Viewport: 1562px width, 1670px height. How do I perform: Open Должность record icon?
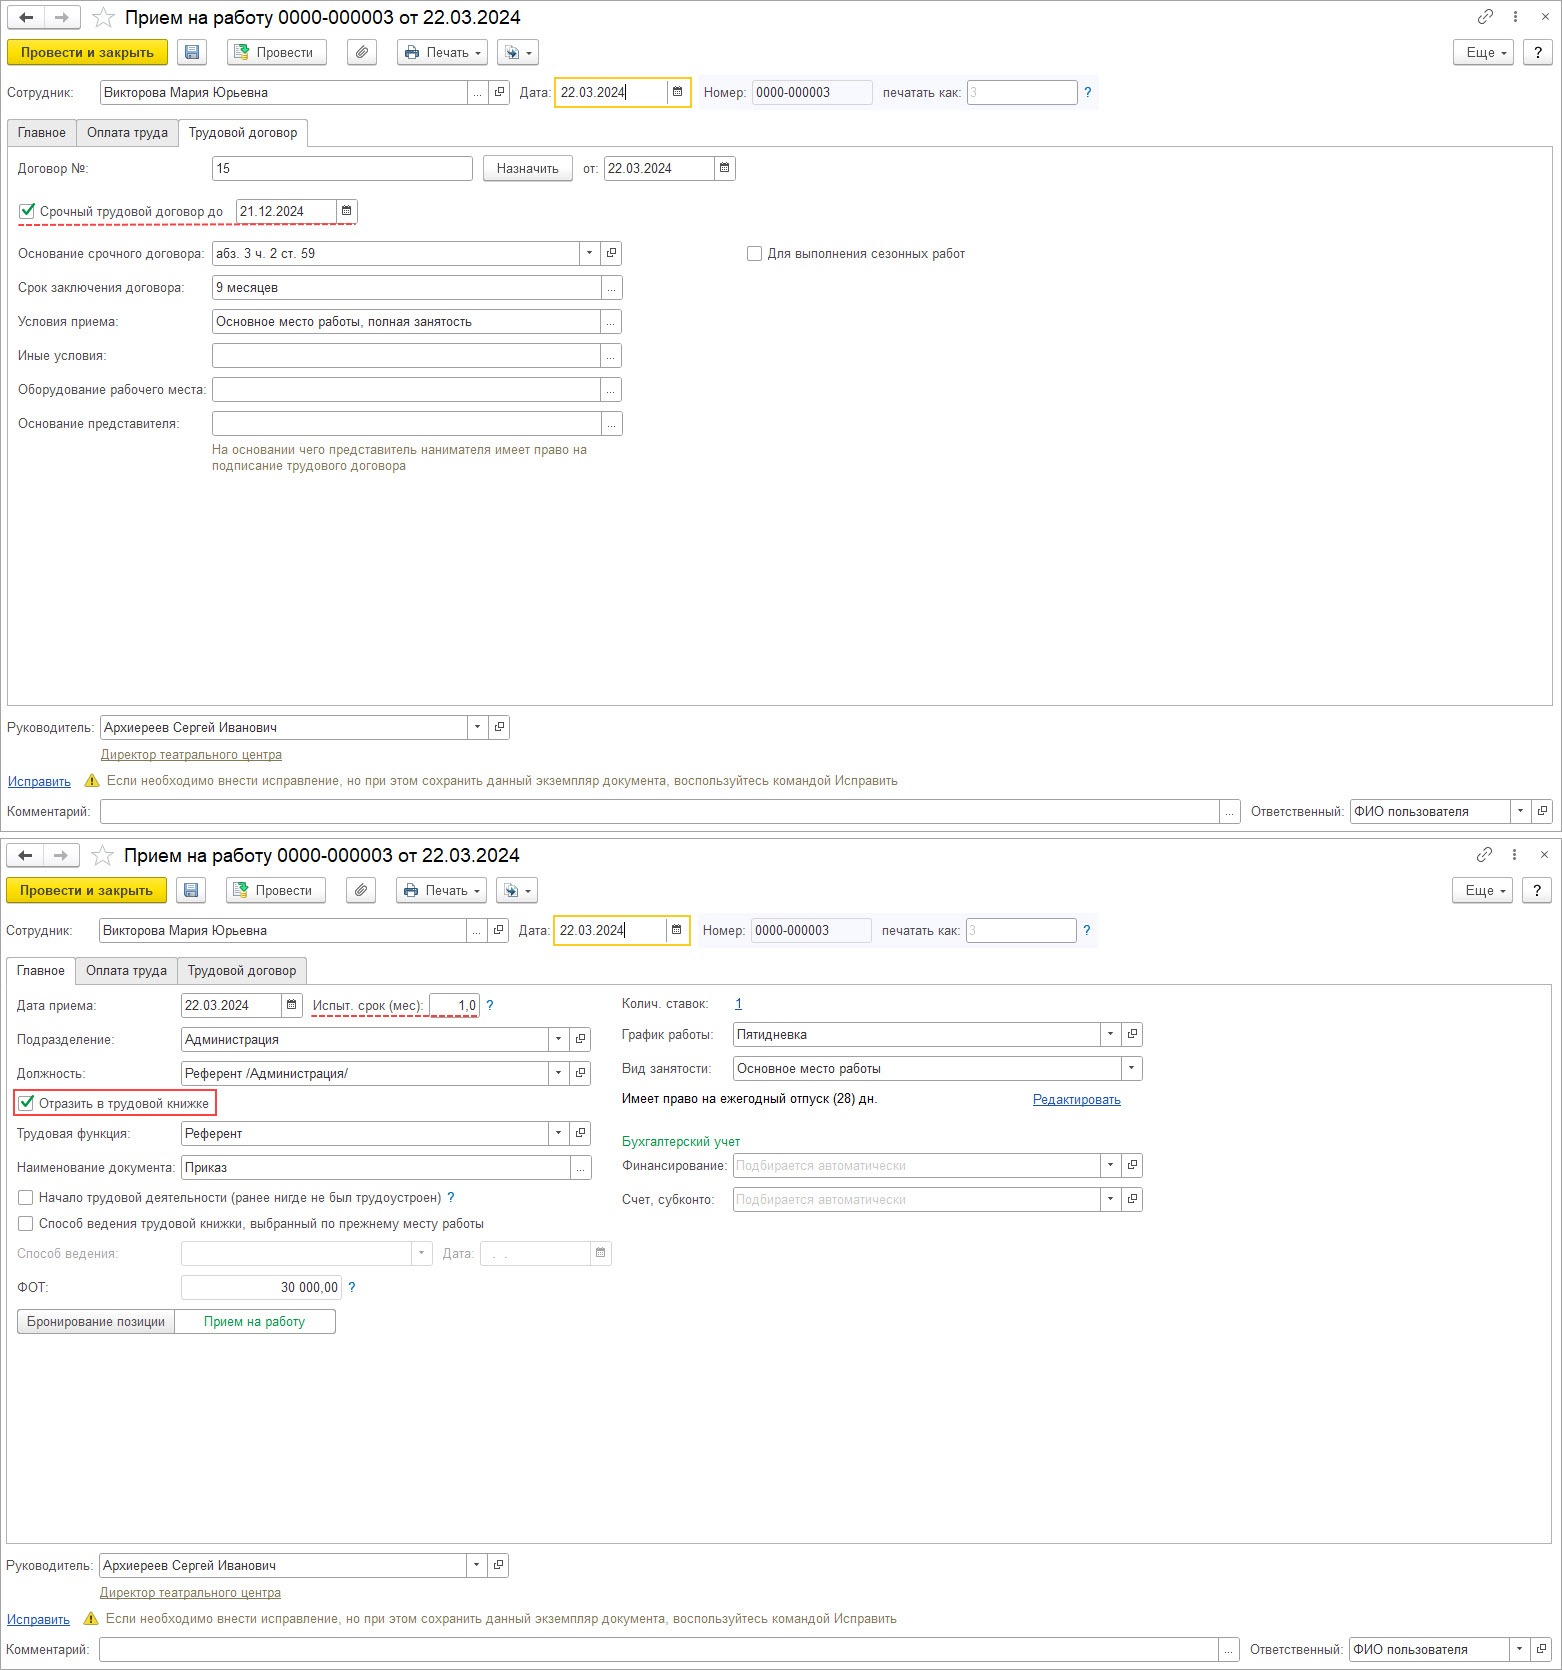pos(580,1073)
